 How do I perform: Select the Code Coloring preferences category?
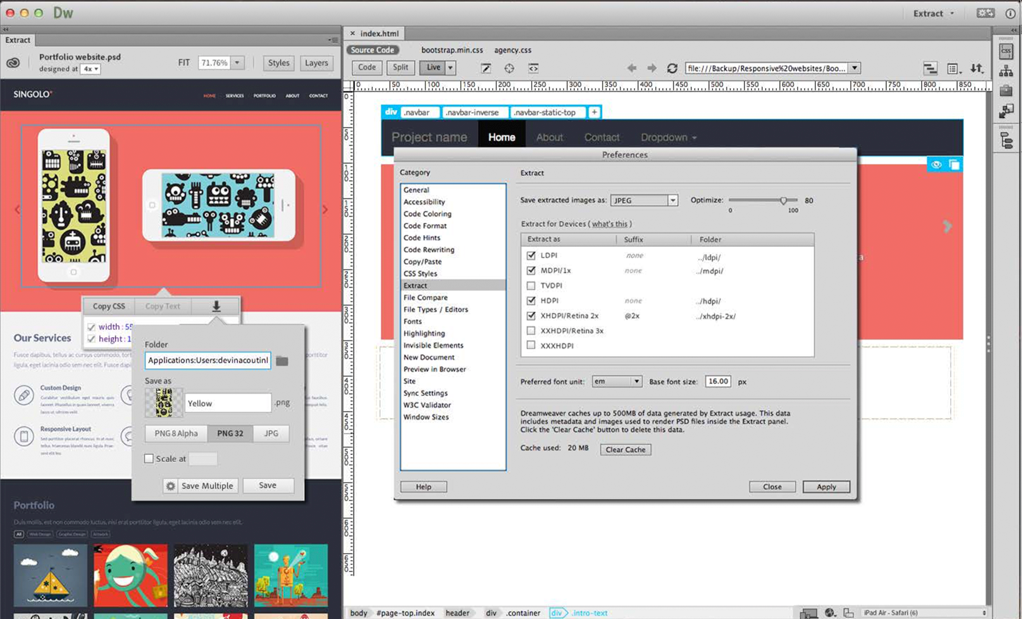(427, 214)
